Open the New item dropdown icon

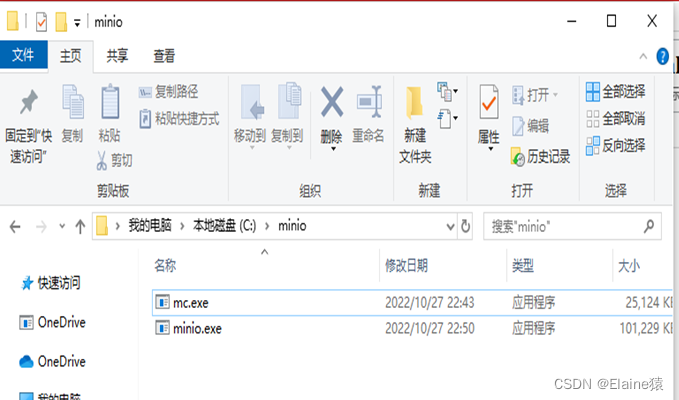click(447, 91)
